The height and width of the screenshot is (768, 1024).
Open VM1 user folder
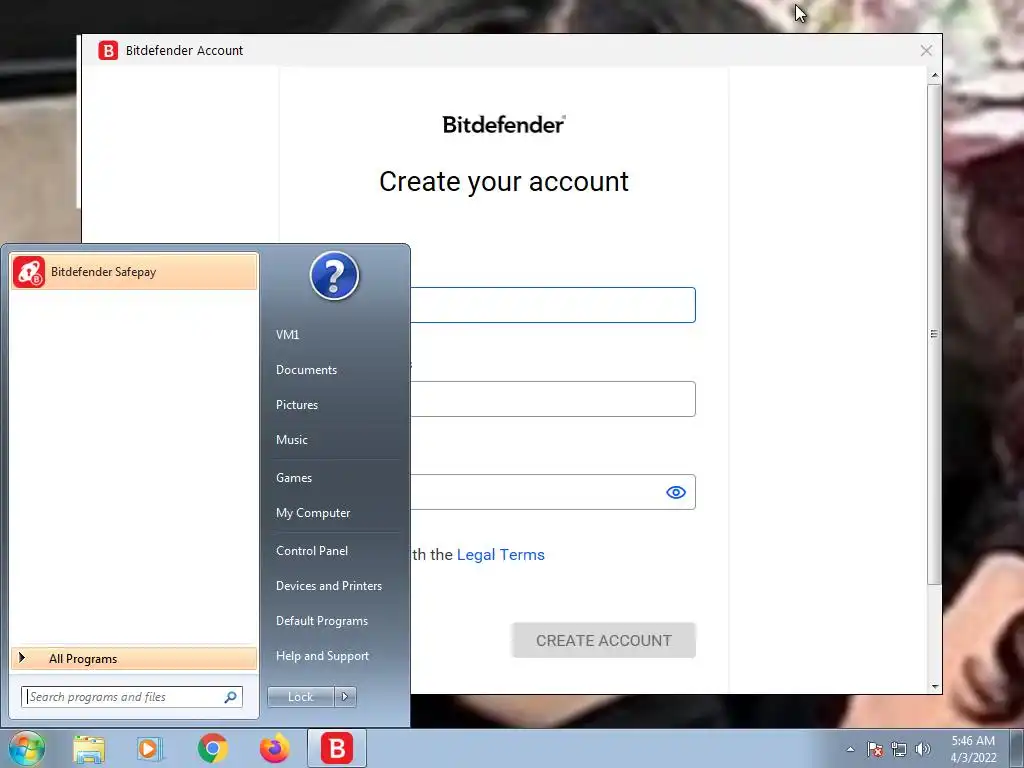tap(287, 334)
